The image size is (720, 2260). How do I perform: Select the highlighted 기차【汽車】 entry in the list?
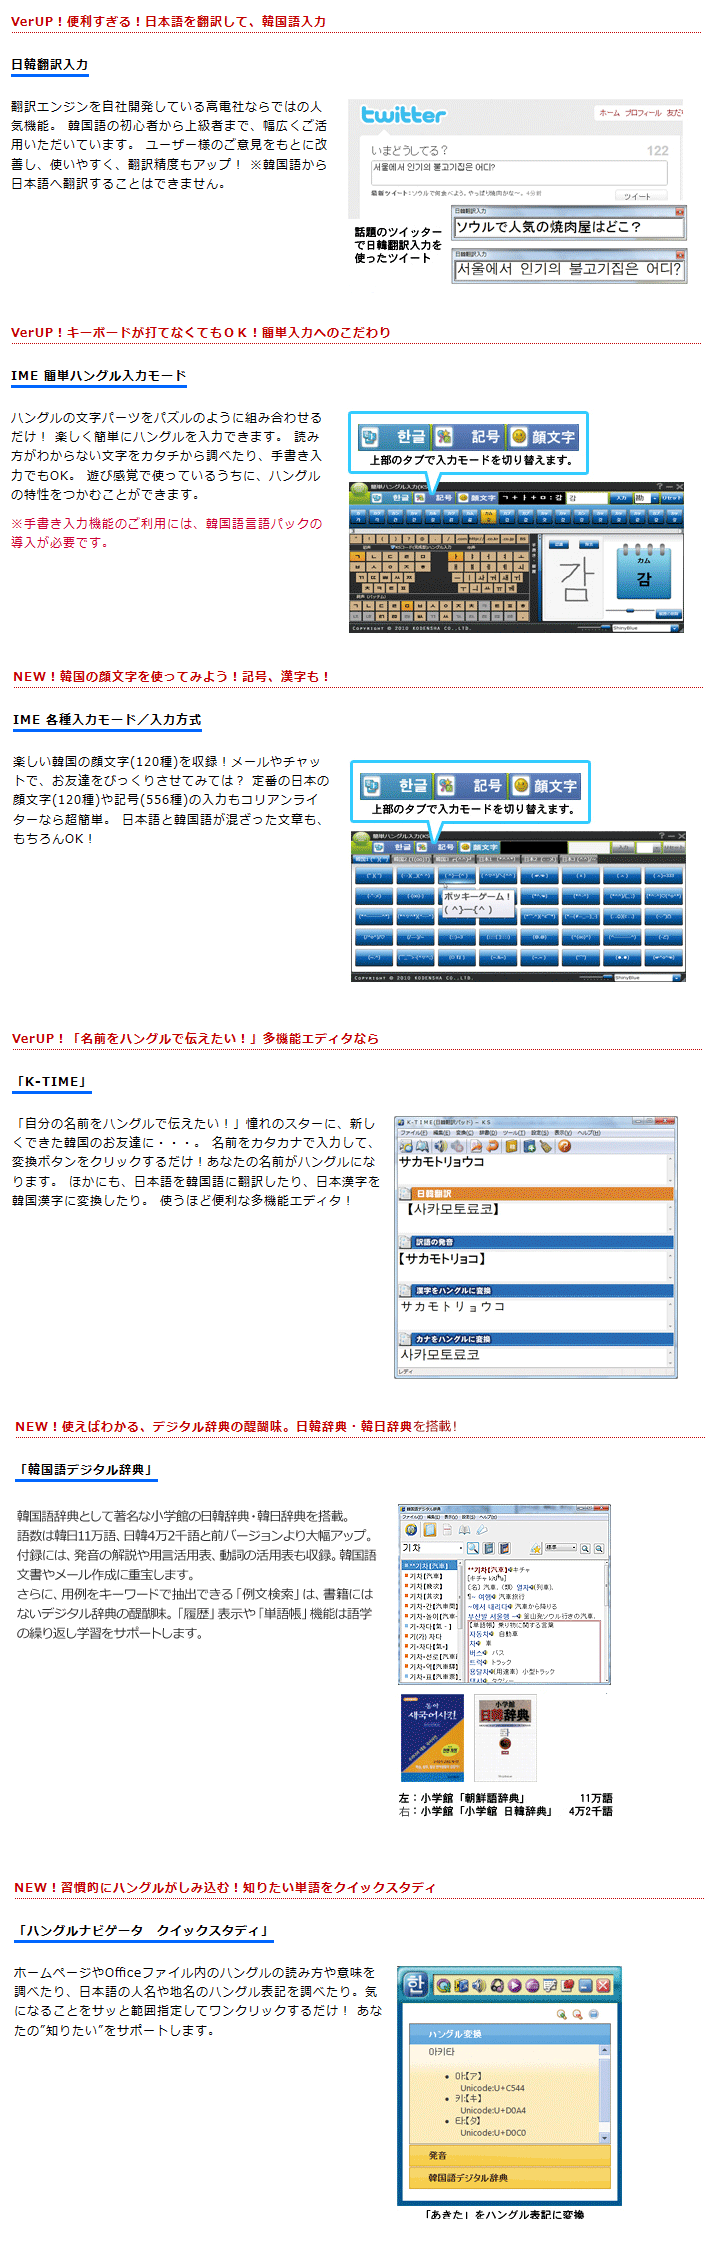click(x=429, y=1566)
